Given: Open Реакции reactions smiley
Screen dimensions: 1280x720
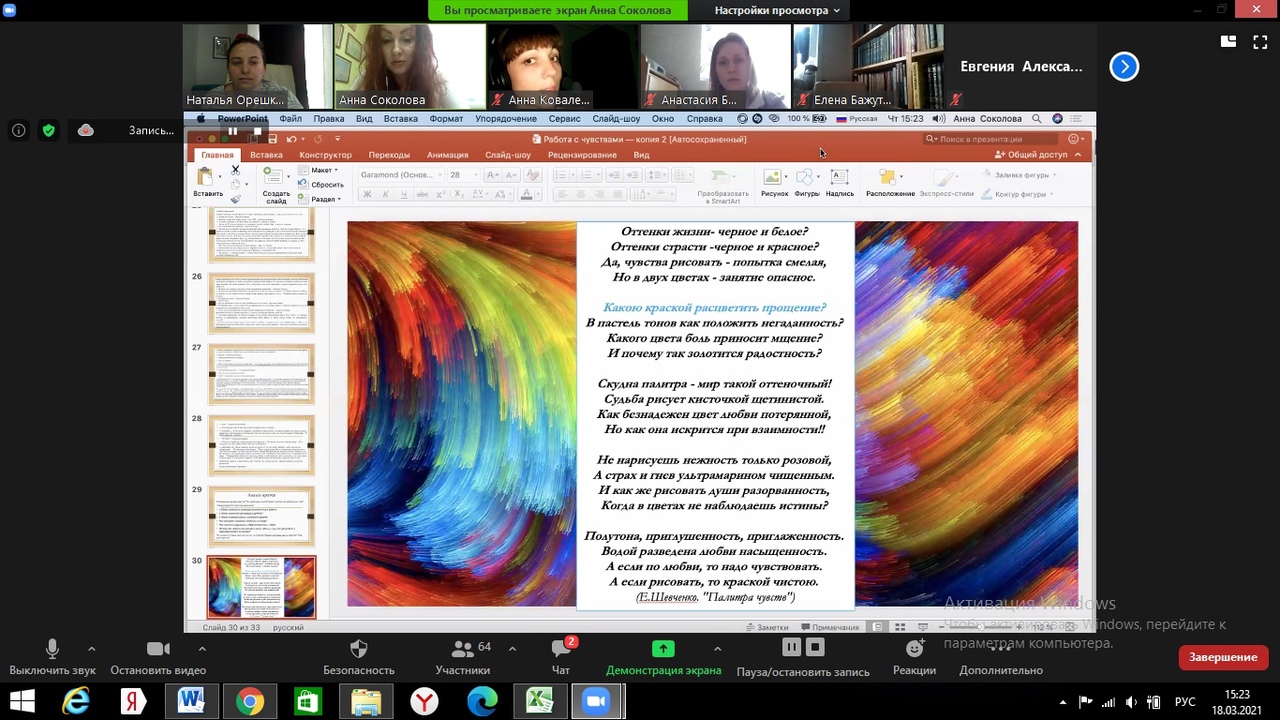Looking at the screenshot, I should (914, 649).
